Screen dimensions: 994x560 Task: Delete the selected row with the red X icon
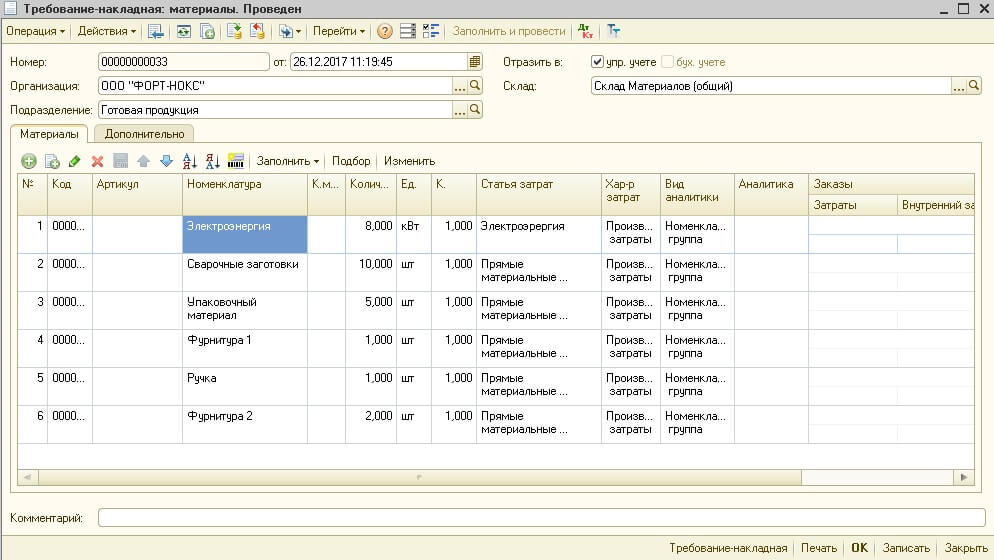pos(97,161)
